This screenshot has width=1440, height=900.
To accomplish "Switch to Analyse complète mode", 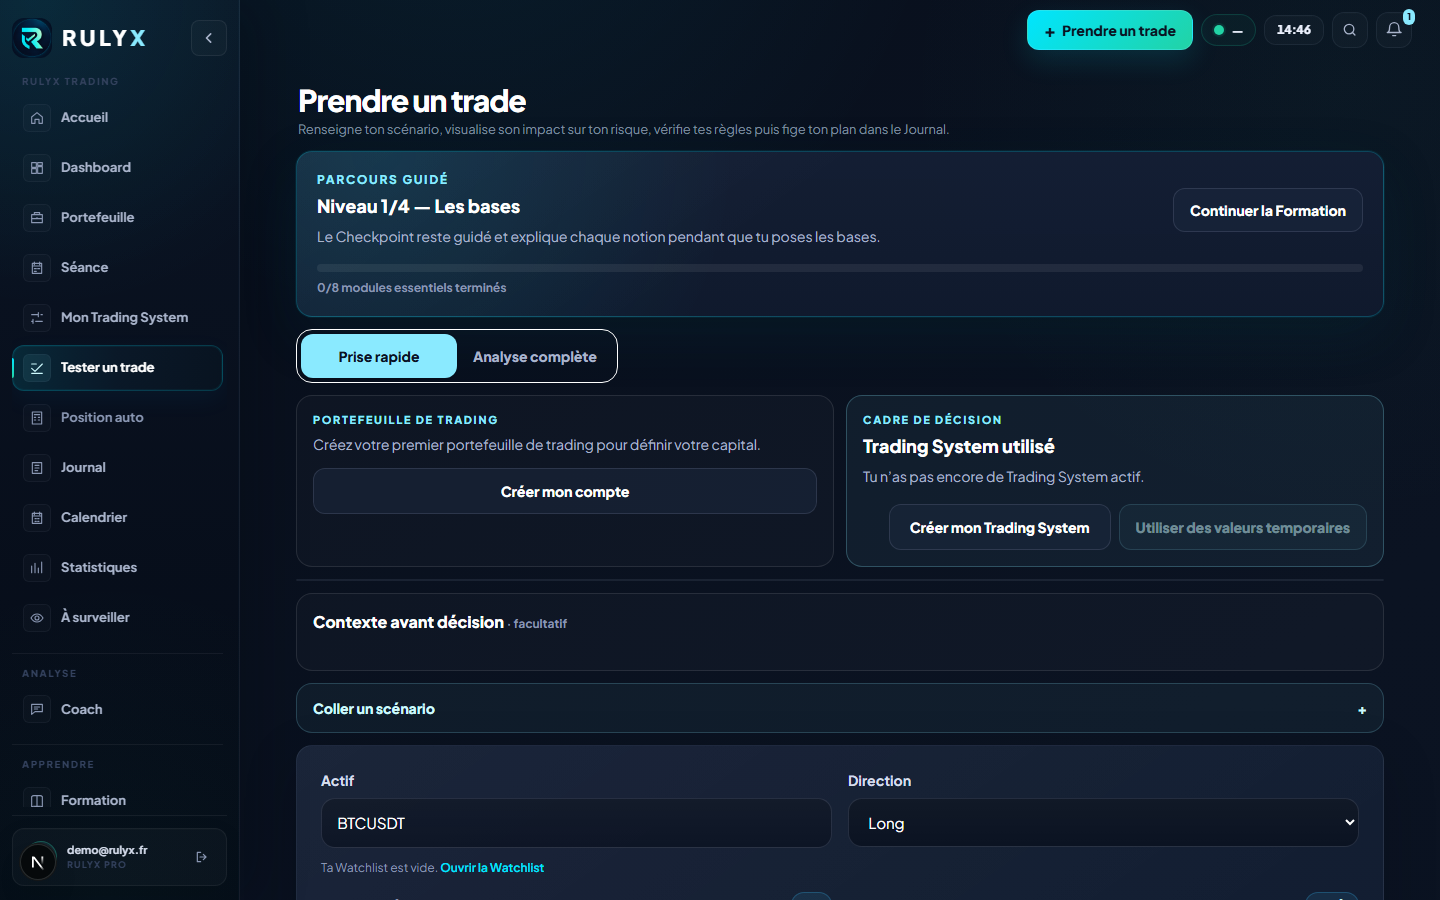I will pos(535,357).
